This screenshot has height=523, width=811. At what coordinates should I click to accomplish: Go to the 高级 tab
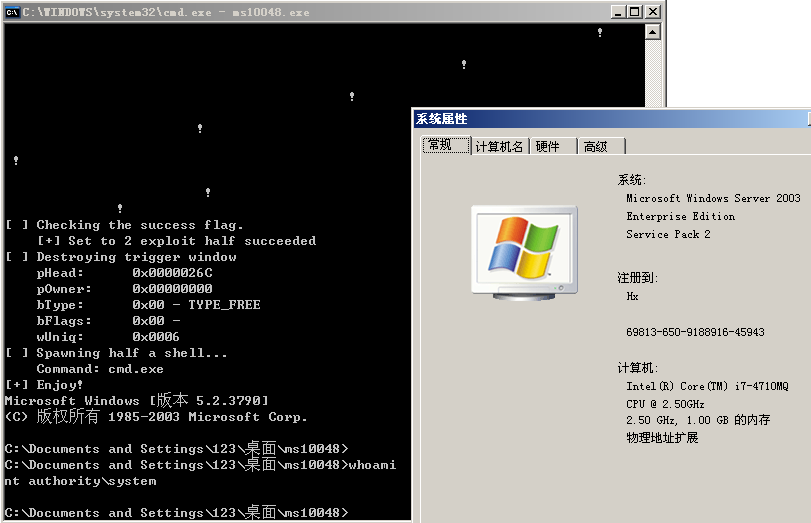tap(596, 146)
